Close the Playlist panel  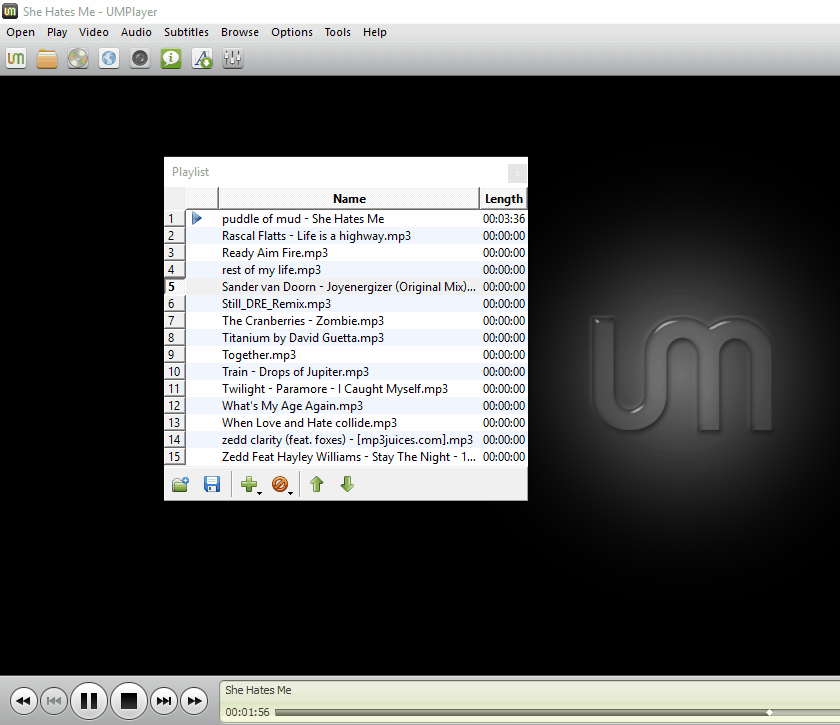click(517, 173)
